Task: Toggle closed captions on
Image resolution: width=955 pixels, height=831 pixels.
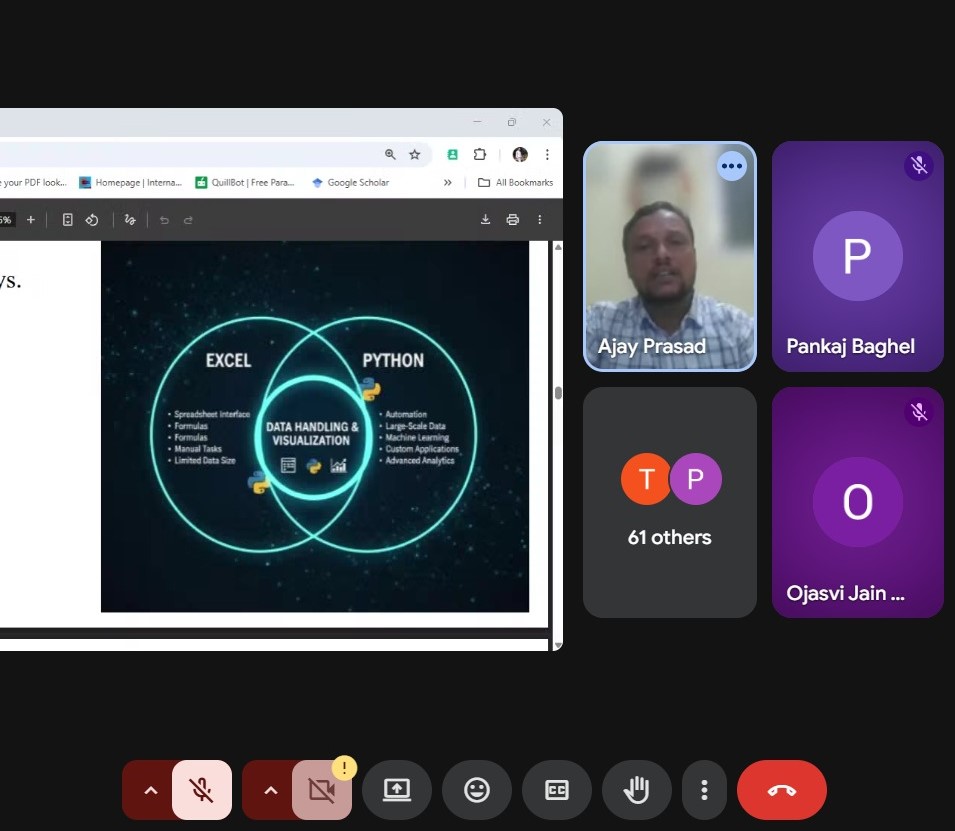Action: point(557,790)
